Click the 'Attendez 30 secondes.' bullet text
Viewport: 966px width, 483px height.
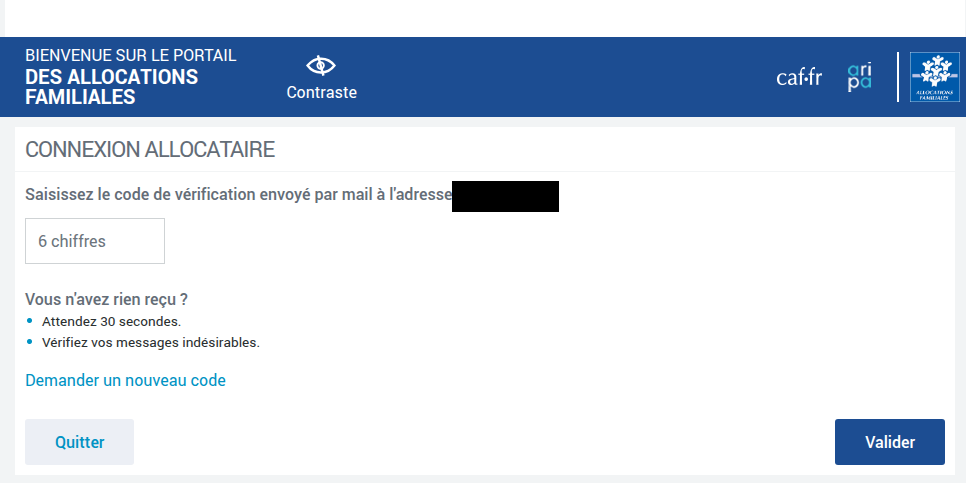pyautogui.click(x=112, y=322)
